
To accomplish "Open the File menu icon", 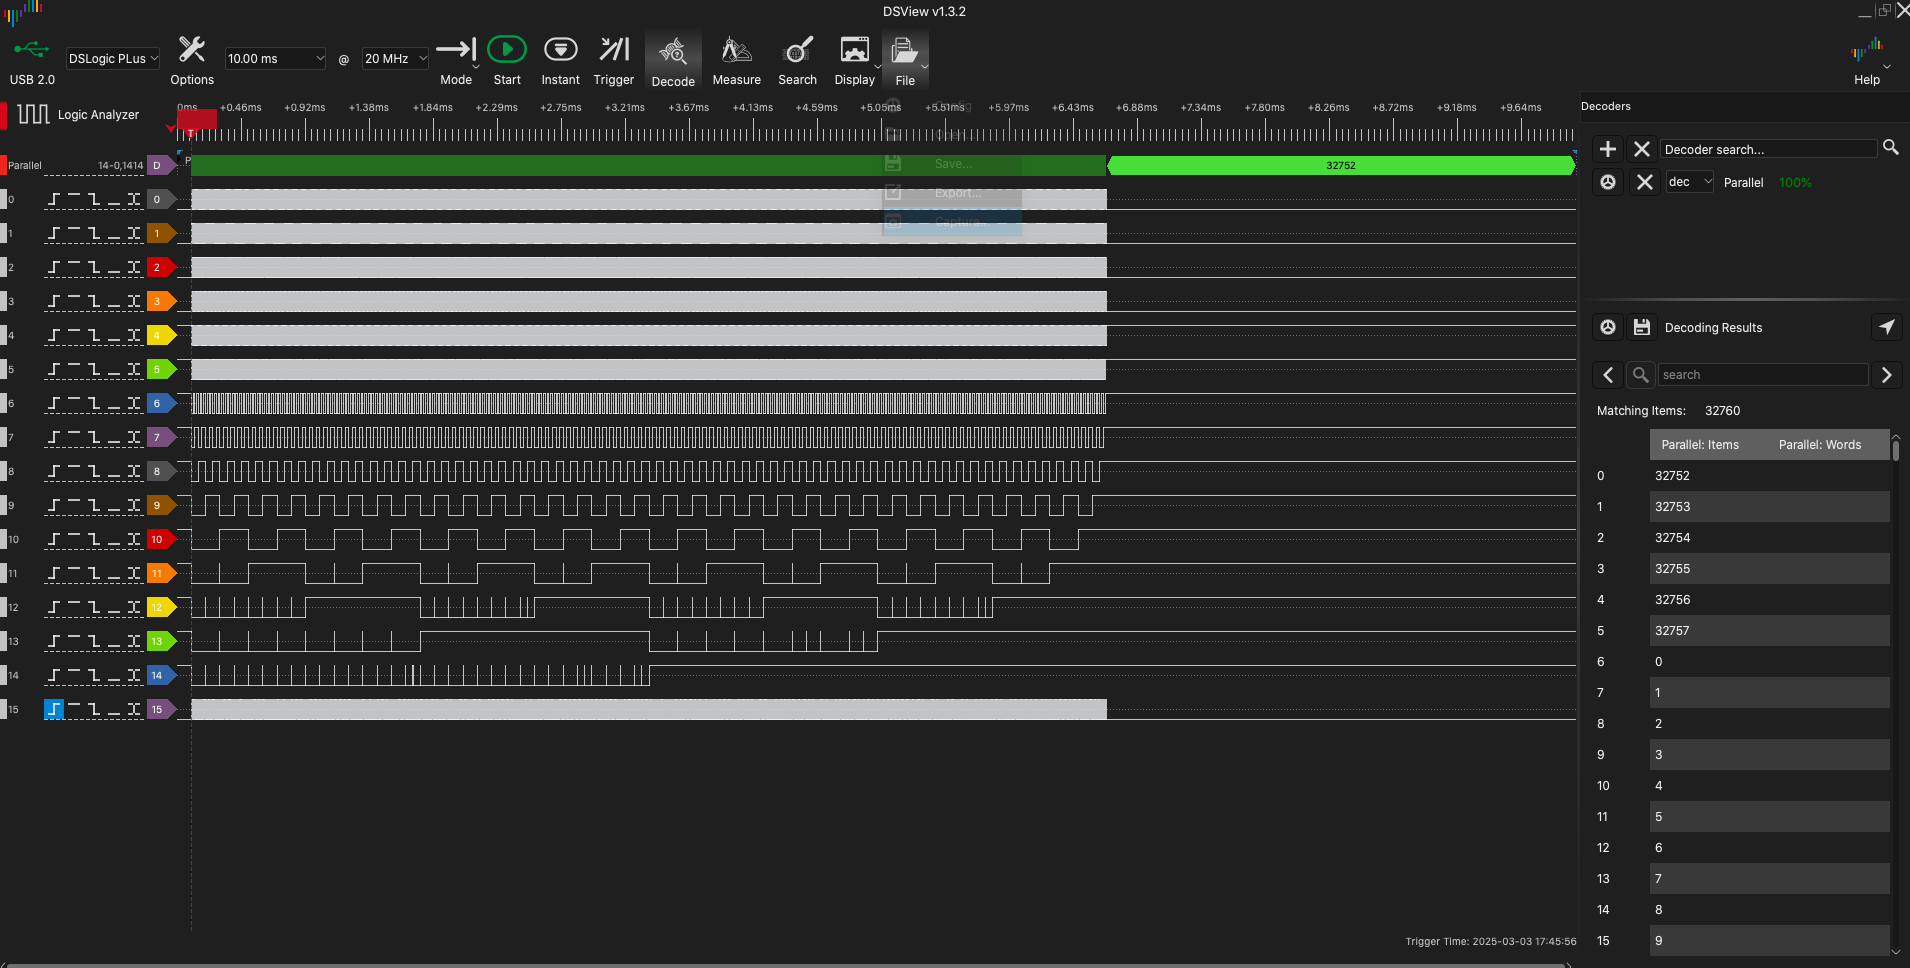I will 904,49.
